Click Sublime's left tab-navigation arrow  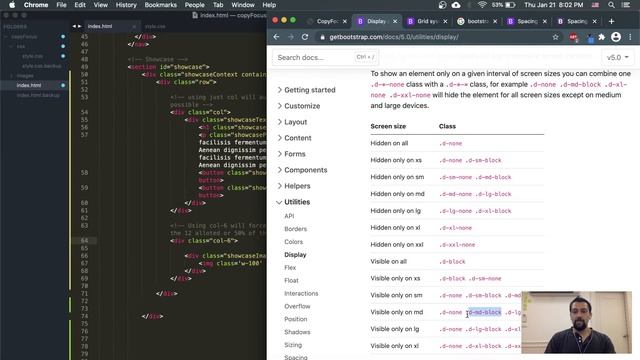click(74, 26)
